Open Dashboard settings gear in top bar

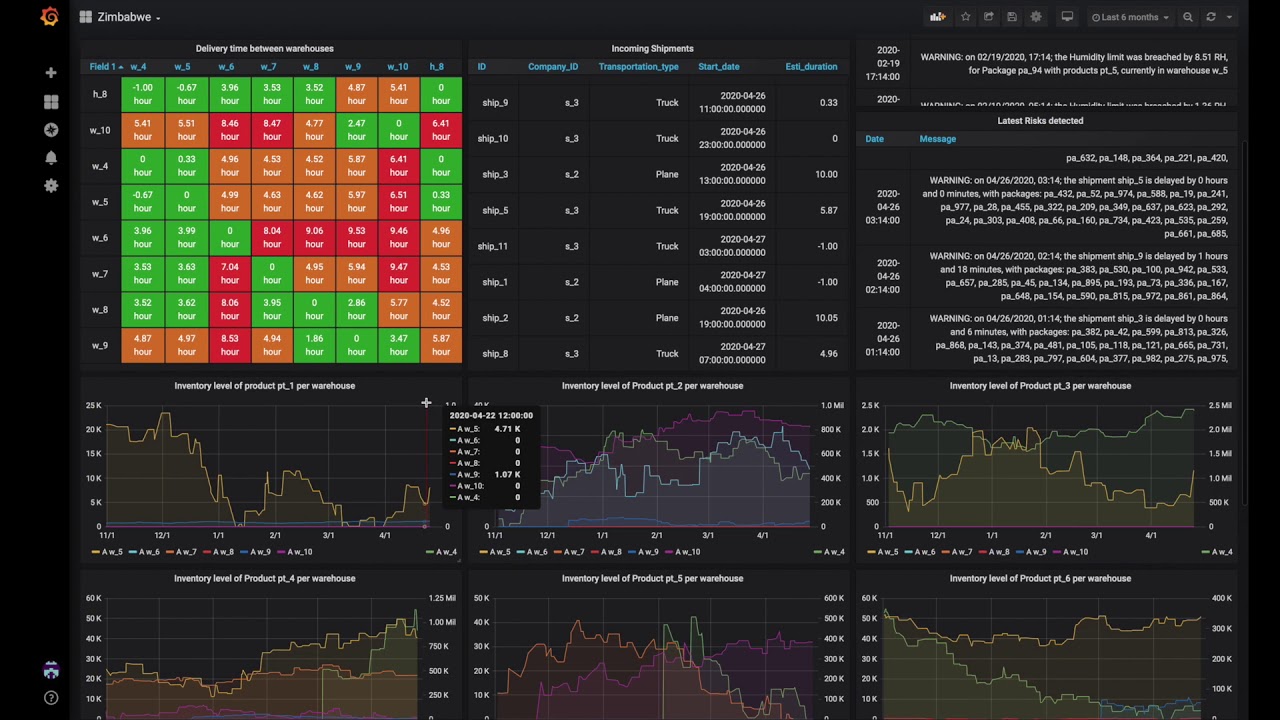(x=1036, y=17)
